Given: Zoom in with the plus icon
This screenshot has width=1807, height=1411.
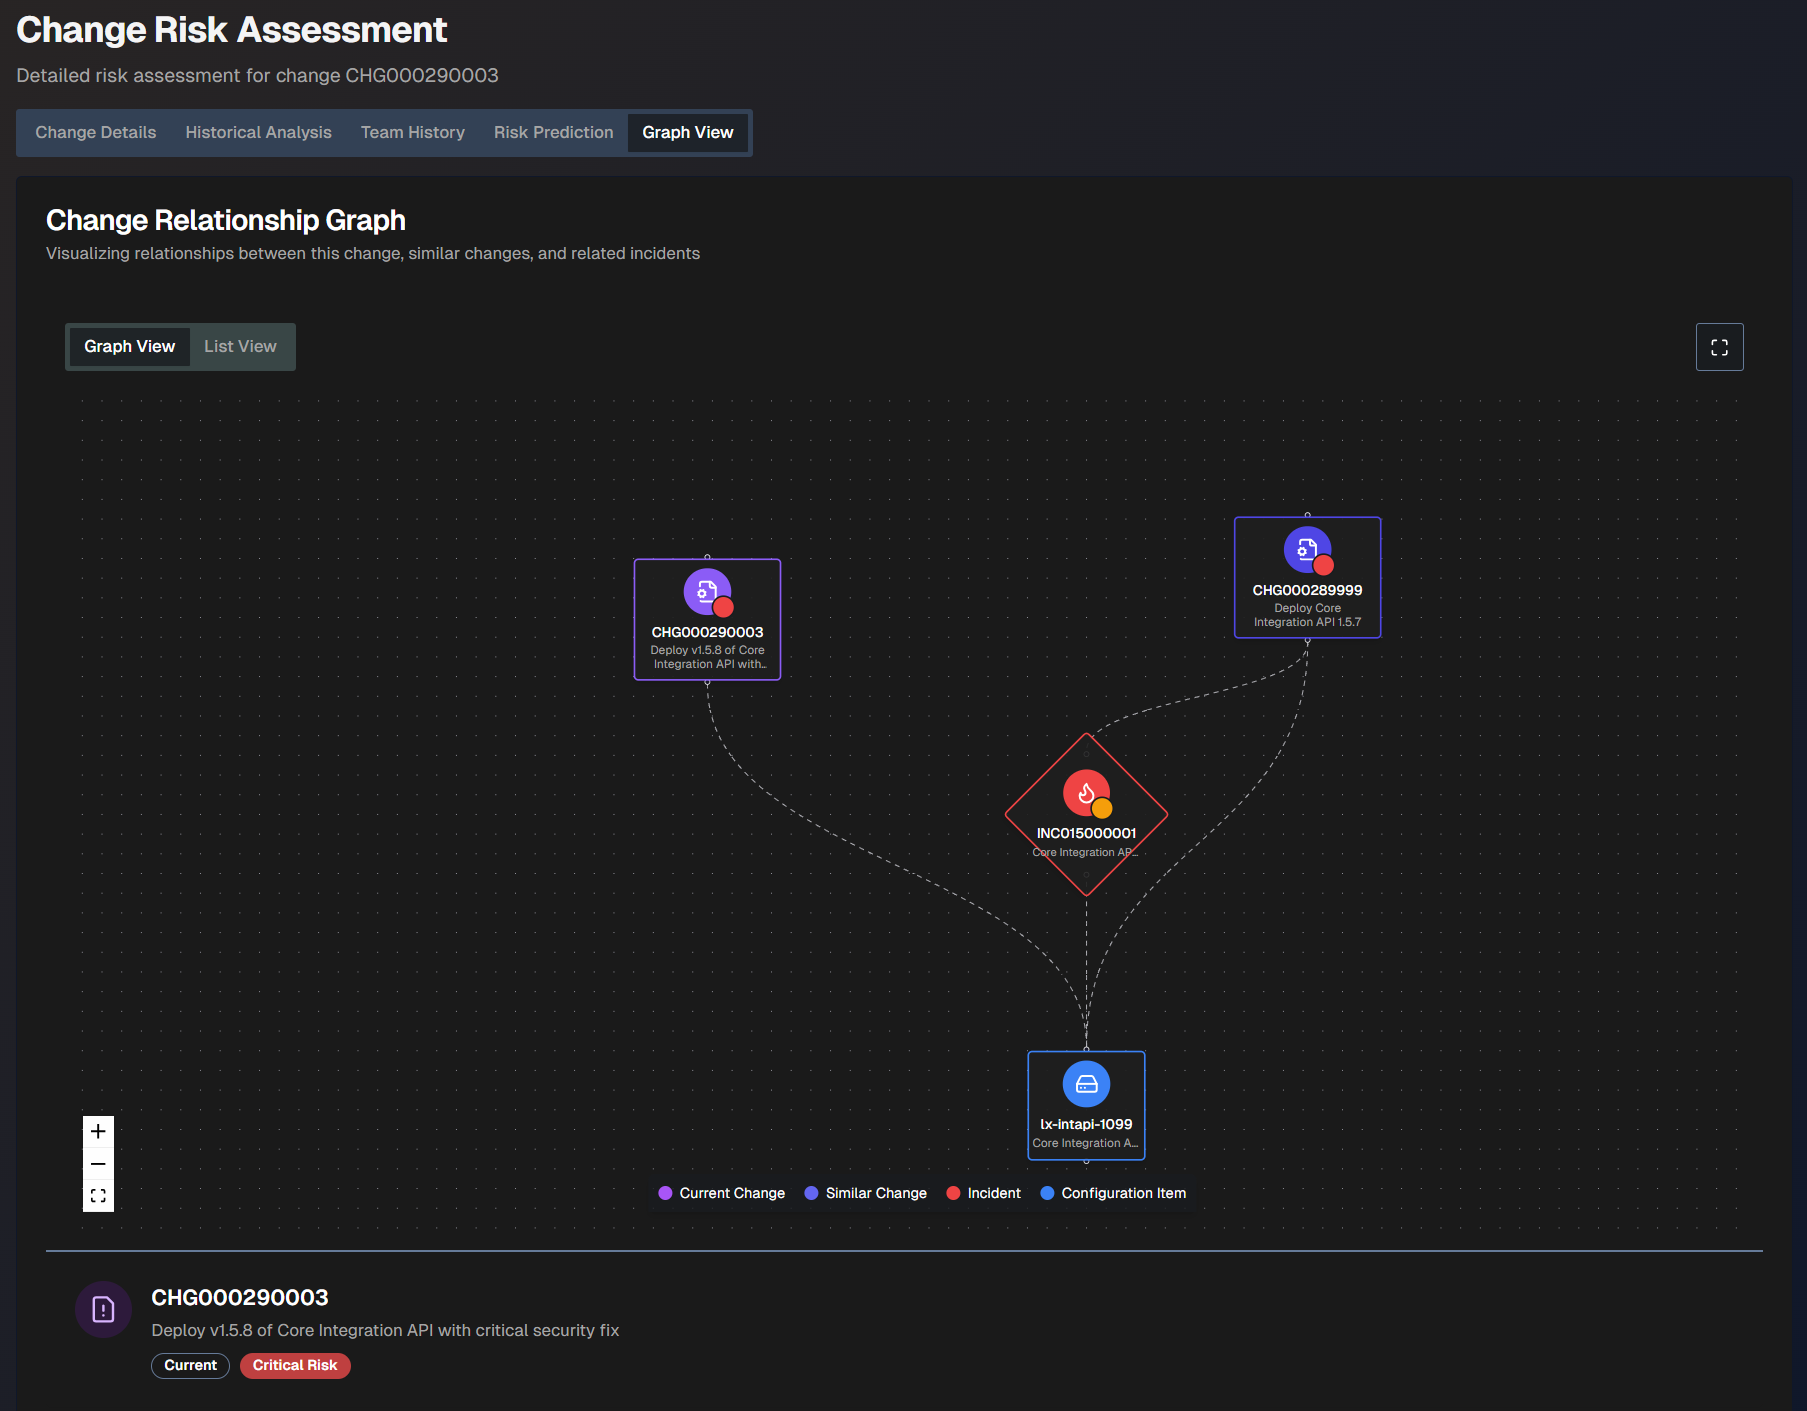Looking at the screenshot, I should coord(98,1131).
